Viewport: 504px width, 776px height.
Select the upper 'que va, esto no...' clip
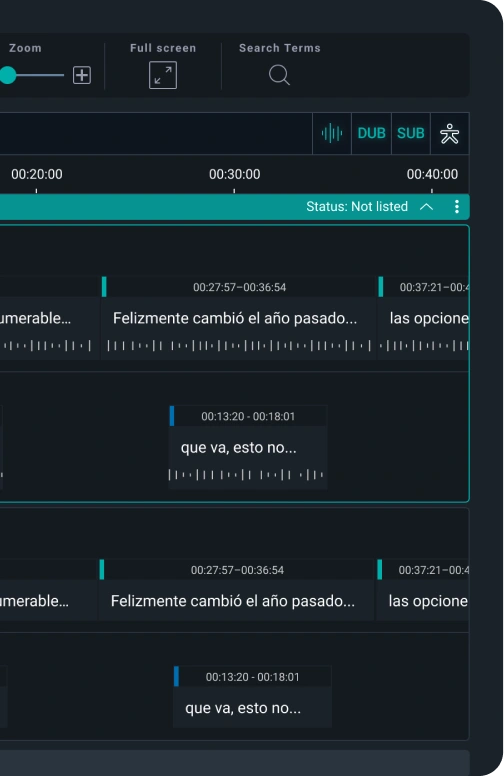pyautogui.click(x=248, y=447)
